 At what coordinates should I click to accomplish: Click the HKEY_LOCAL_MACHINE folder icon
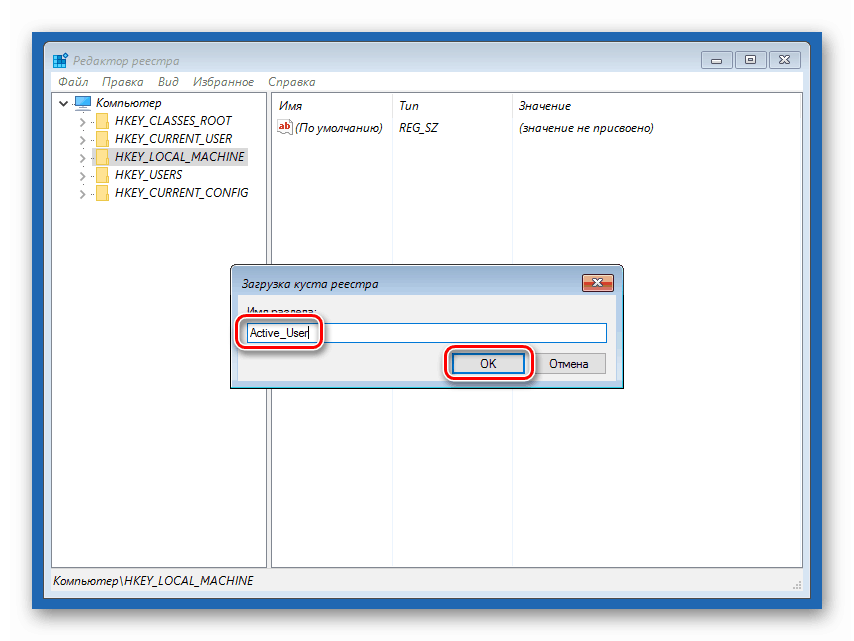(102, 157)
